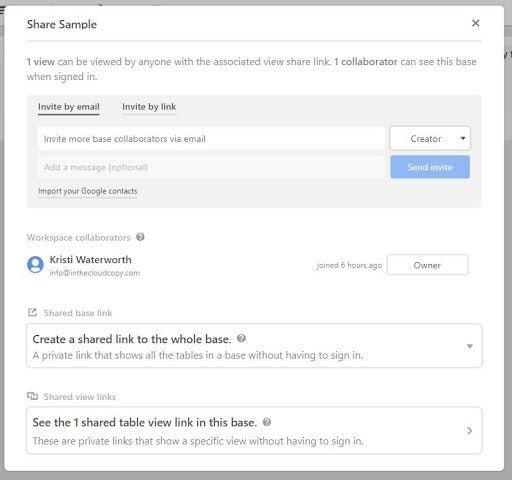
Task: Select the Invite by email tab
Action: [69, 107]
